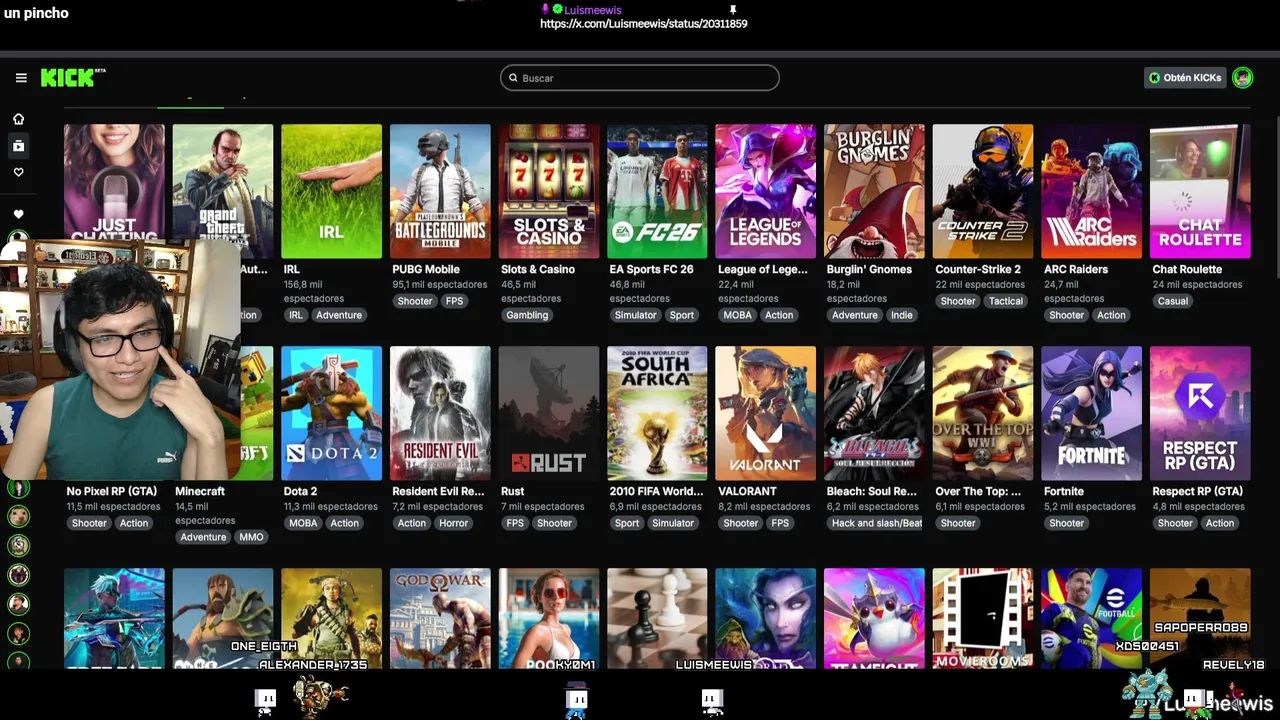
Task: Open the Respect RP (GTA) cover
Action: point(1200,413)
